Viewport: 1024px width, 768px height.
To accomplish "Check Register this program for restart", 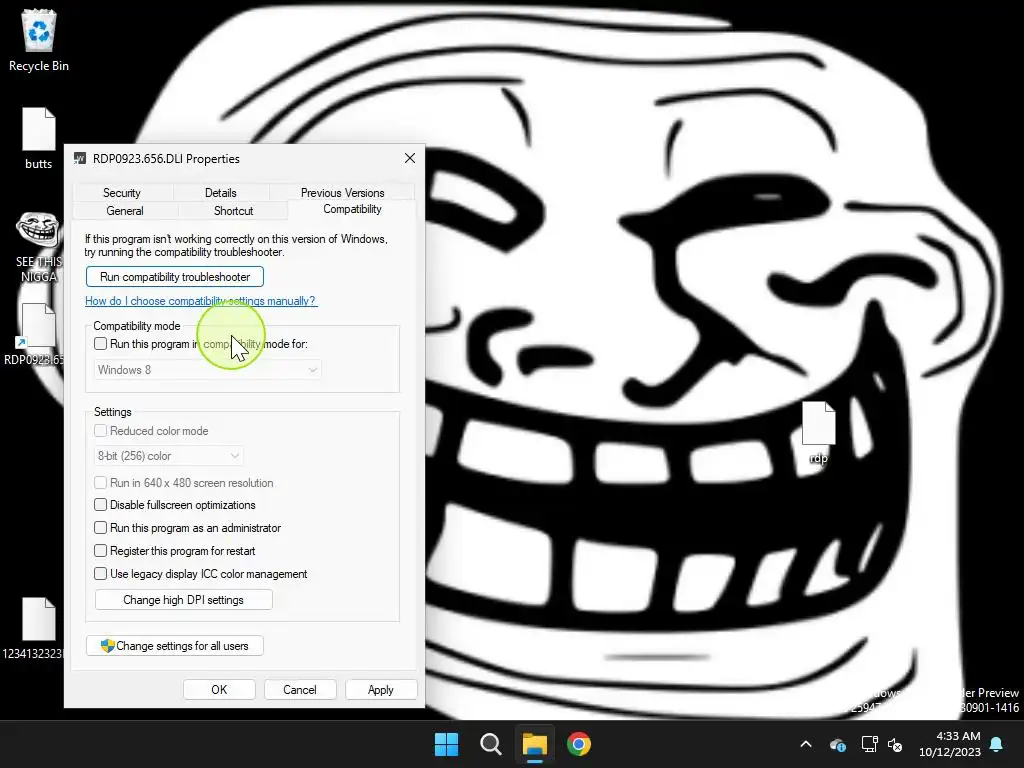I will pyautogui.click(x=101, y=551).
